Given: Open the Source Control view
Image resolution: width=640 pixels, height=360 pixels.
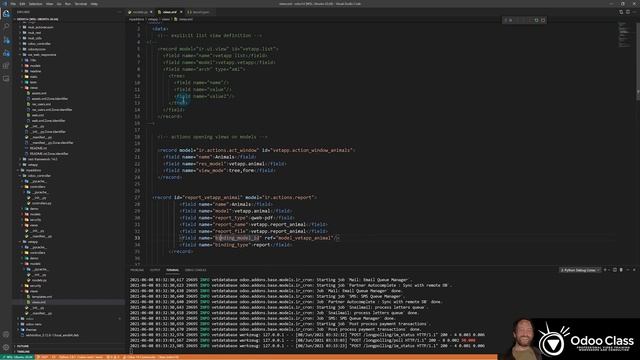Looking at the screenshot, I should 6,40.
